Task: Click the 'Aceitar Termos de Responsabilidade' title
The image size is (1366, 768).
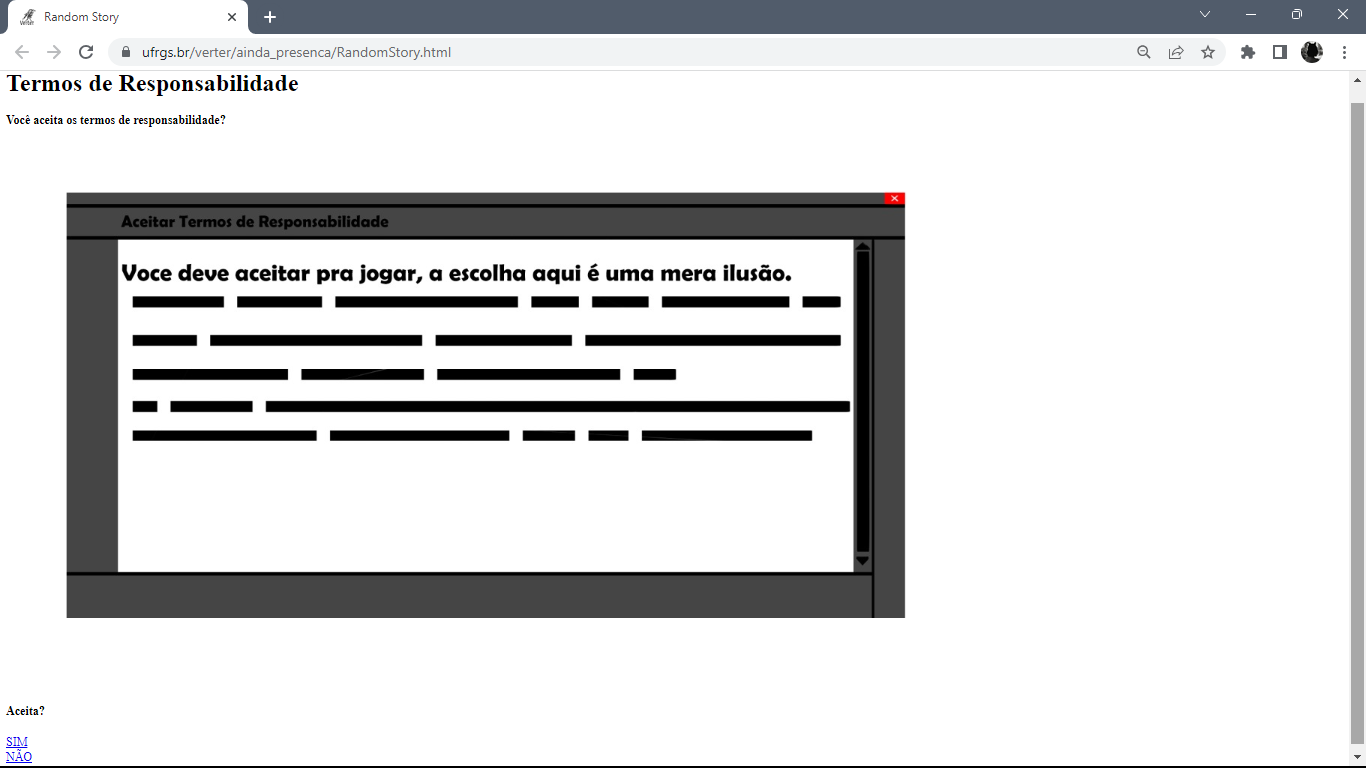Action: tap(255, 221)
